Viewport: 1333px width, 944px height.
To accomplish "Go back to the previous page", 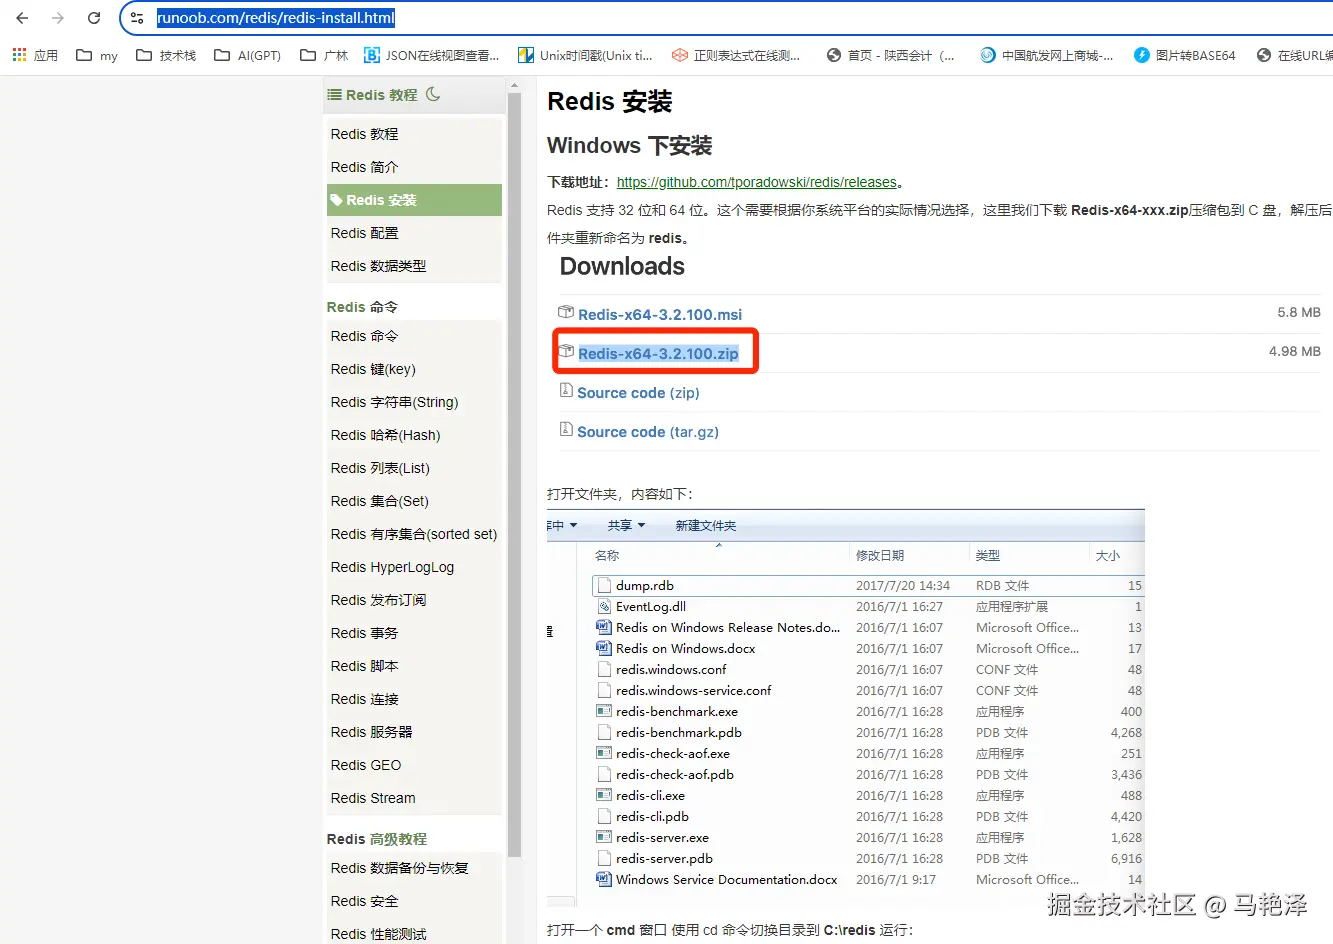I will (22, 18).
